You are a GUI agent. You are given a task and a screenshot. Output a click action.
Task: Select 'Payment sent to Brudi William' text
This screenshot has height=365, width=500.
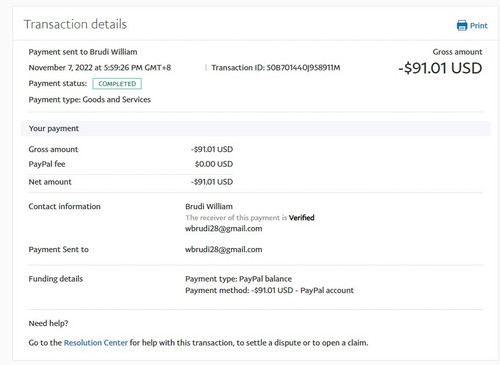(x=83, y=52)
